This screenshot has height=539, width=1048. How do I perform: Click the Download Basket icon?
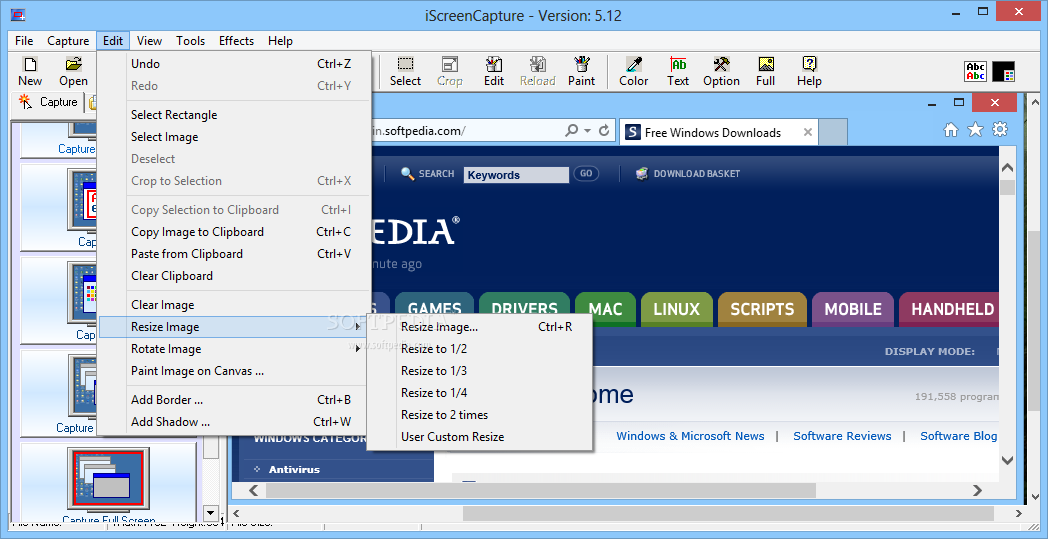pos(642,174)
